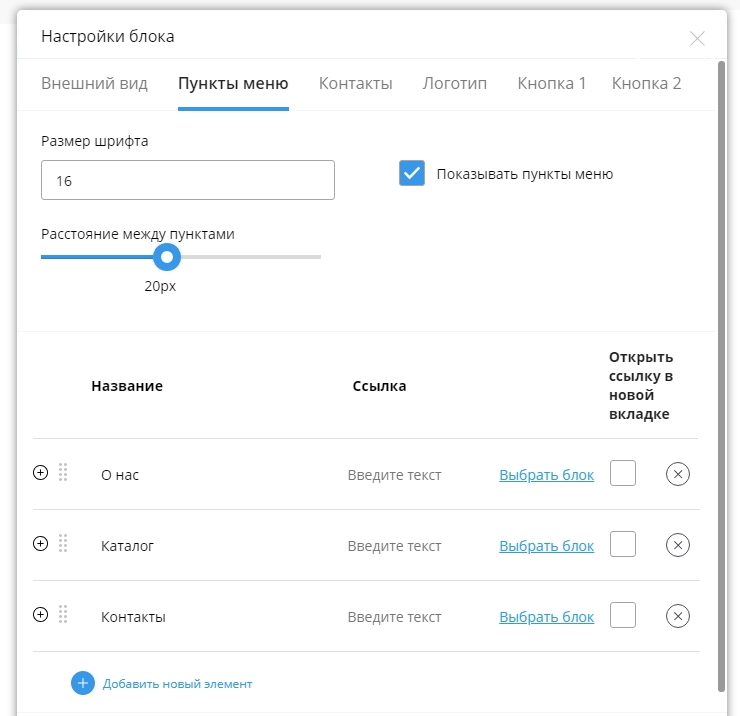
Task: Uncheck 'Показывать пункты меню' checkbox
Action: click(x=412, y=173)
